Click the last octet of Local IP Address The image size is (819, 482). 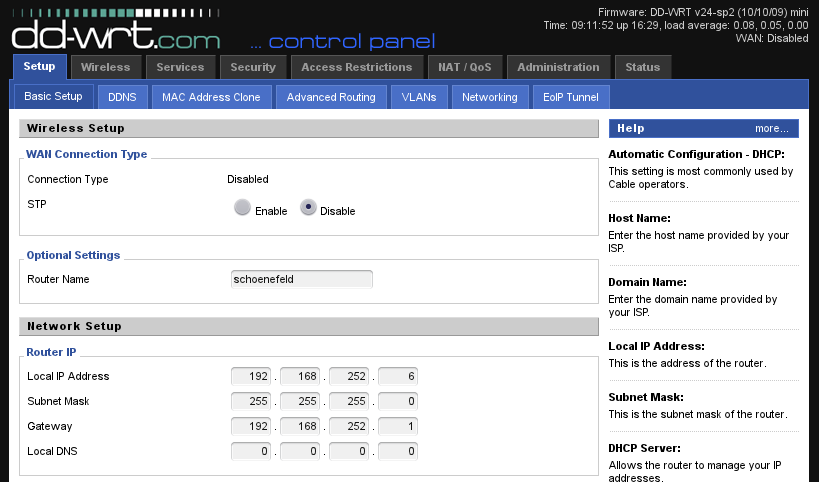[398, 376]
